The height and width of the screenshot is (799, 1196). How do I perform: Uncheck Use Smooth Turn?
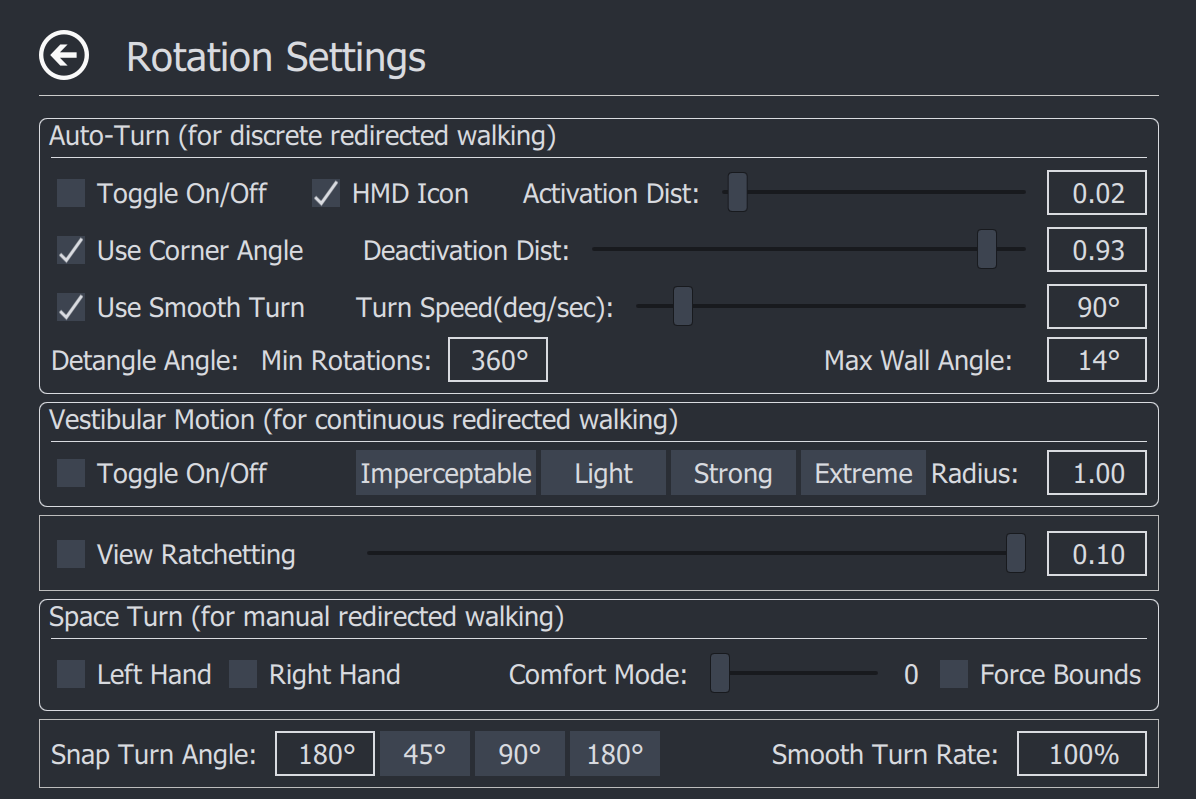(x=71, y=308)
